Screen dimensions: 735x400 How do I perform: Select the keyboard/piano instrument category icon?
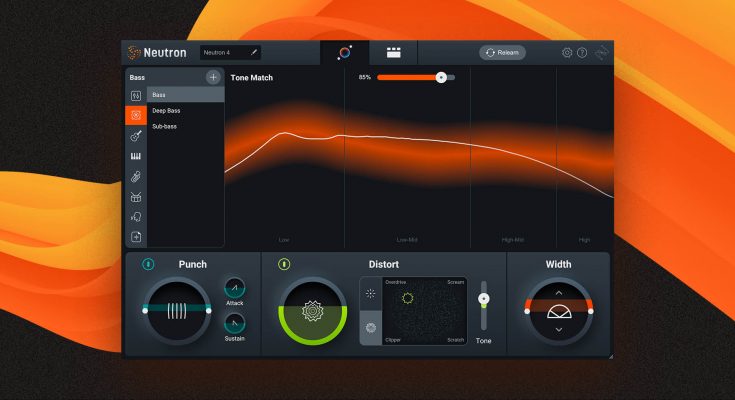click(x=136, y=157)
